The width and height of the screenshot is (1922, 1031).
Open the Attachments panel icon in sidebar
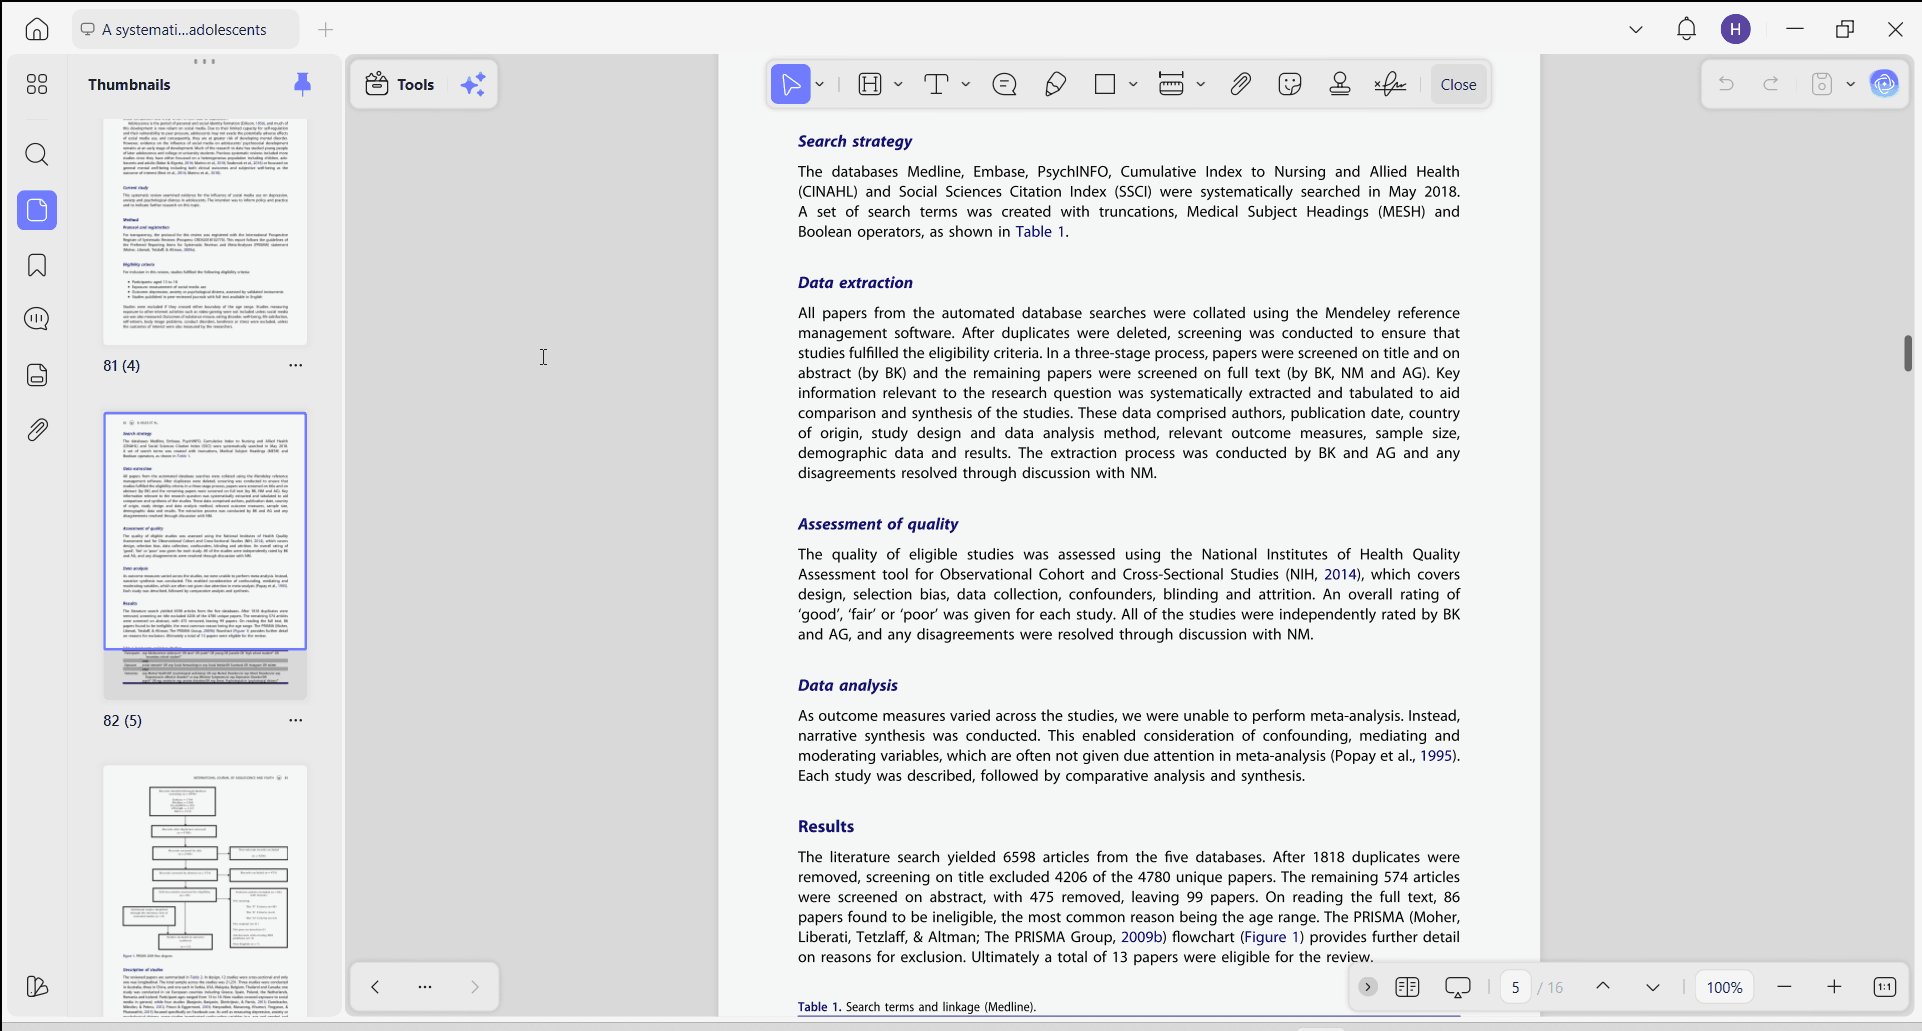point(37,430)
